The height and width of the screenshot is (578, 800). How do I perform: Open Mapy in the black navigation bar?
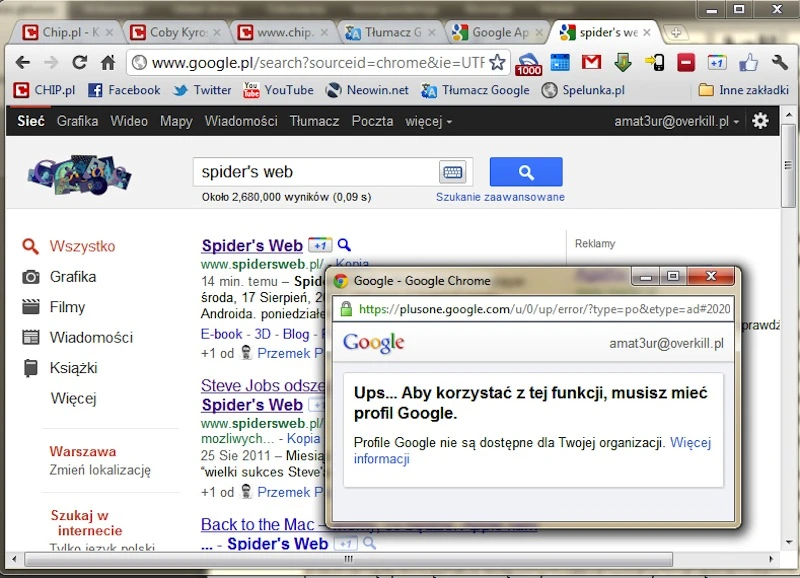pos(176,121)
